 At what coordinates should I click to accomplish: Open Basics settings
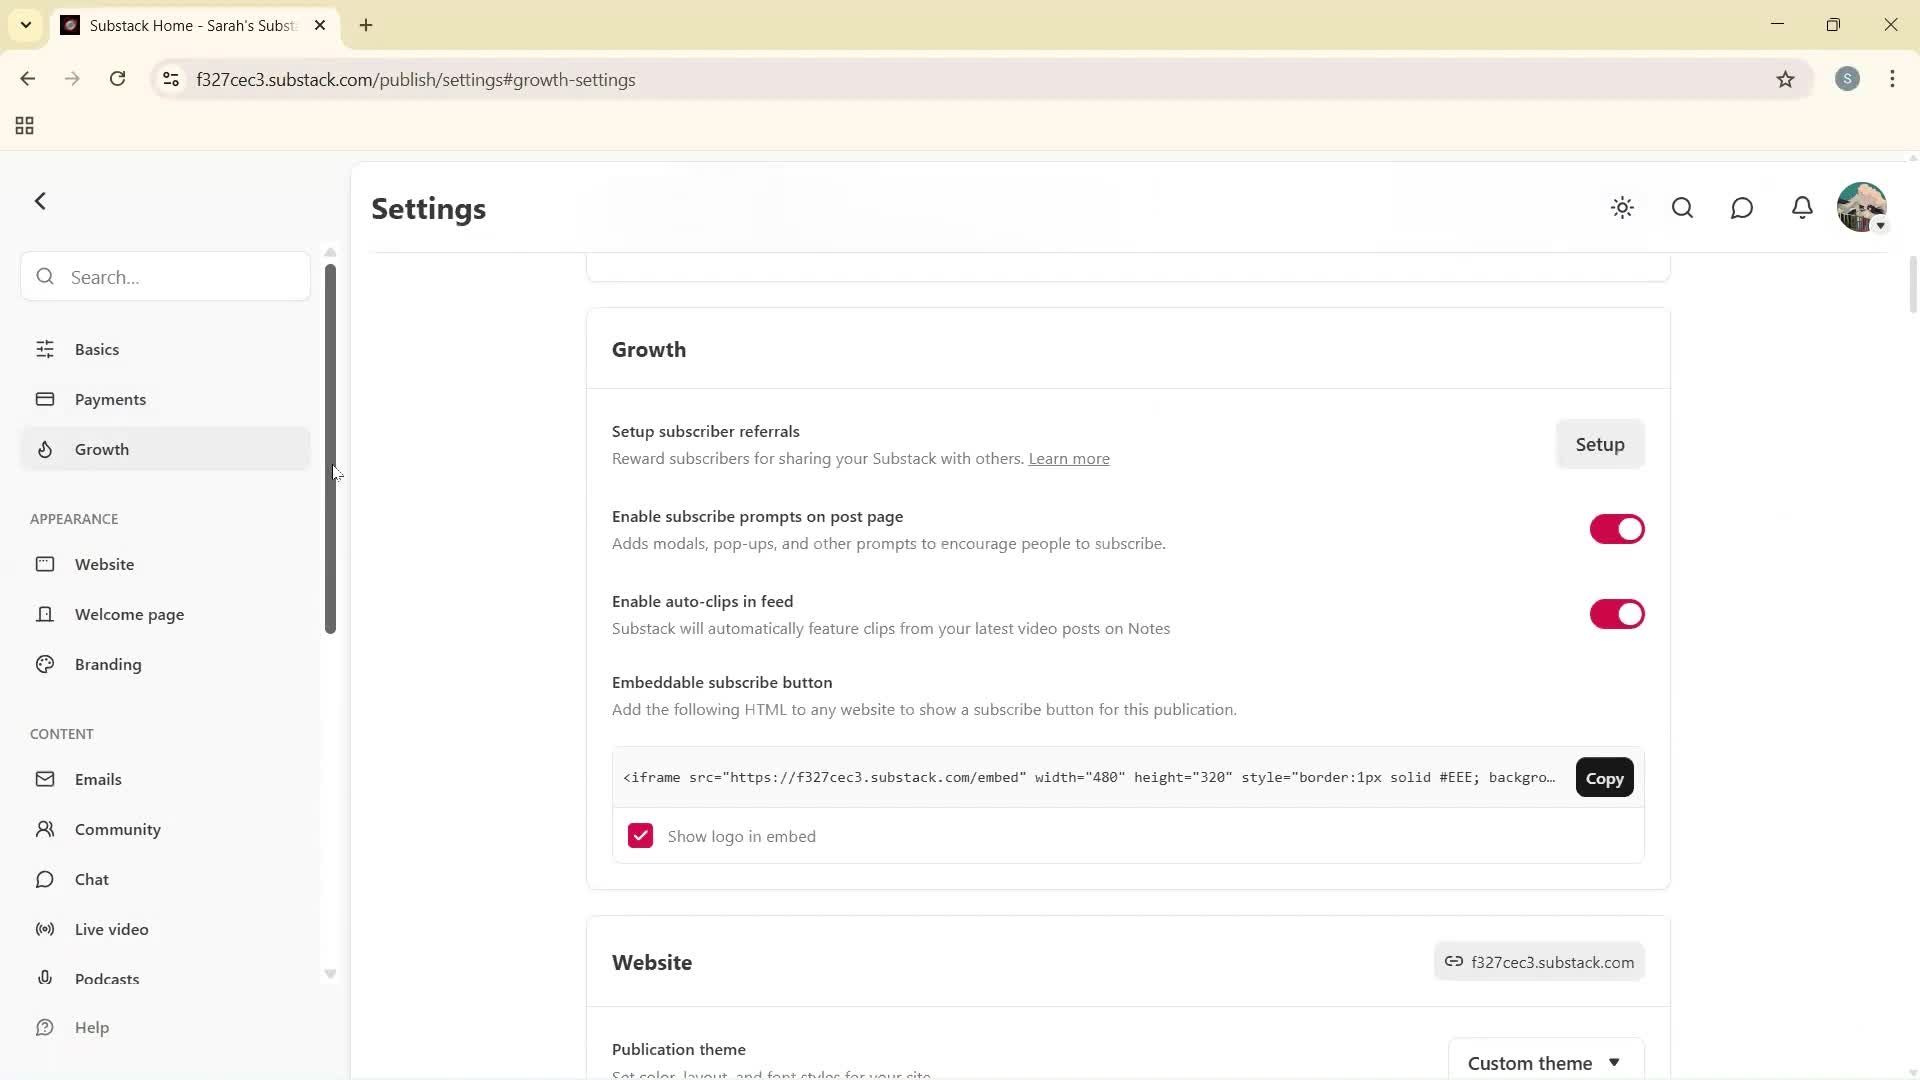(95, 349)
